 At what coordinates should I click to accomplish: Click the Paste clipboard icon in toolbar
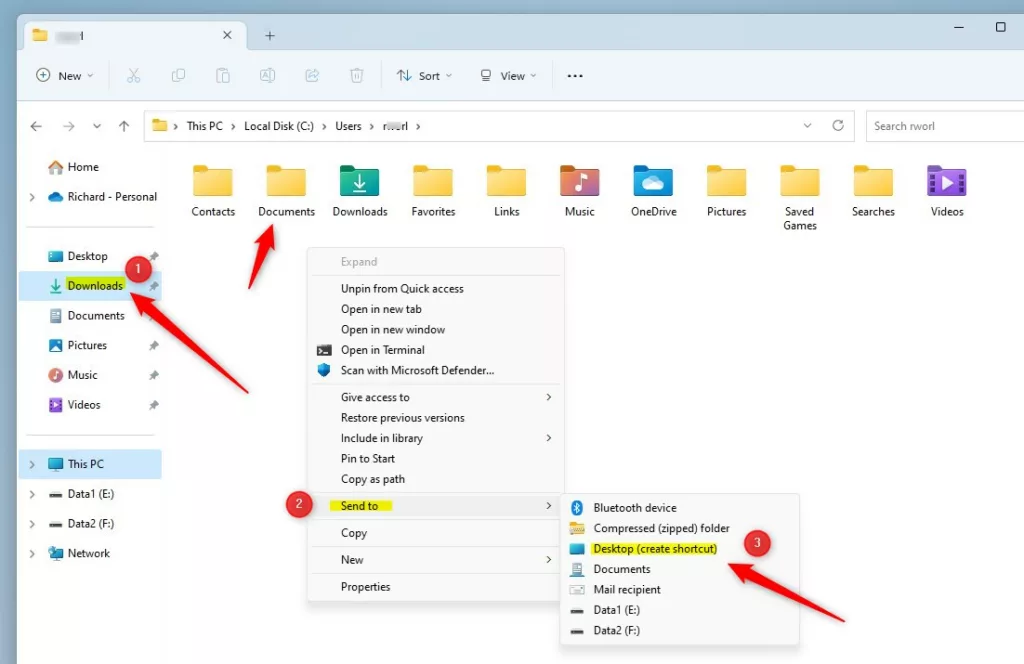[x=223, y=76]
